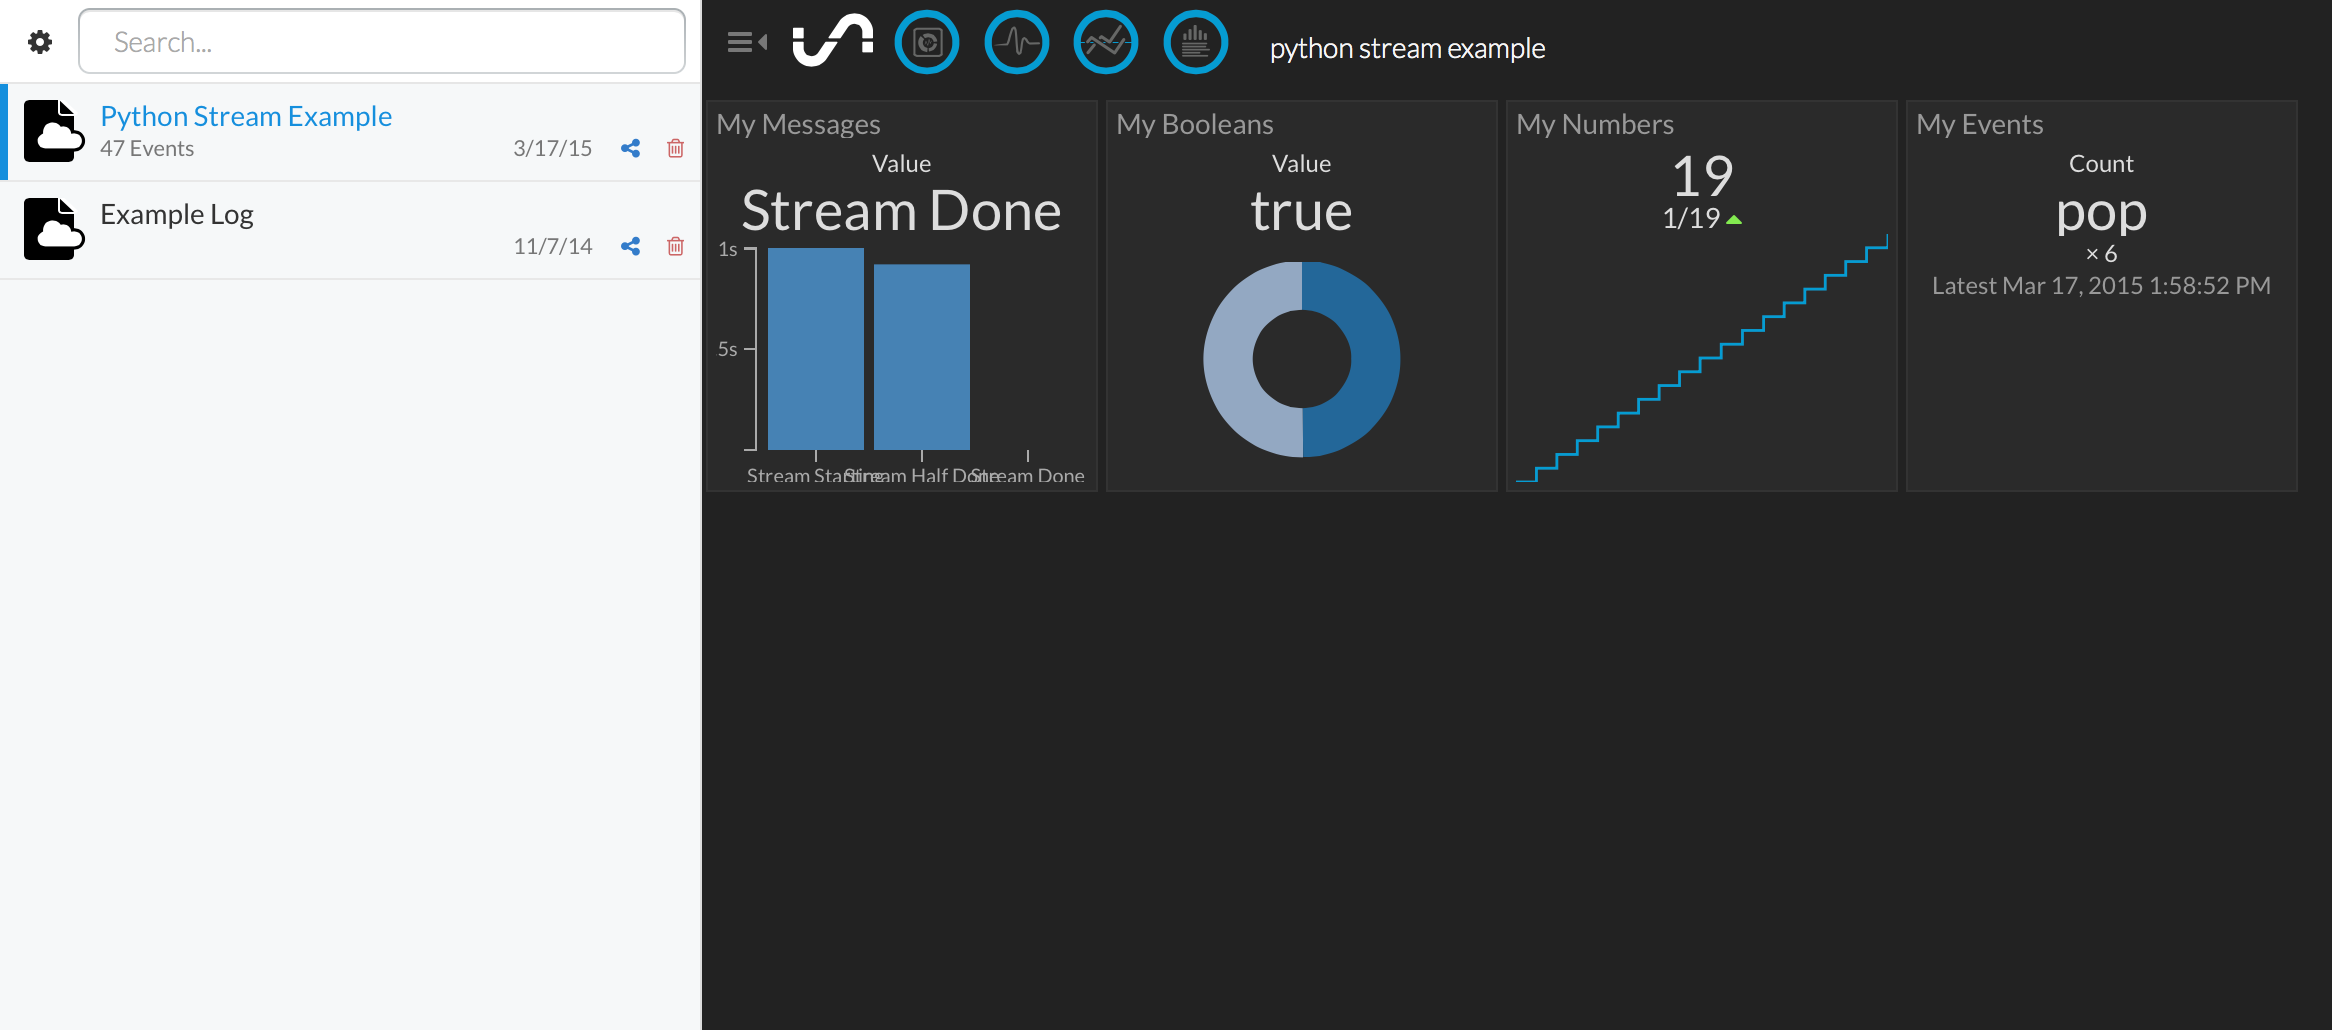Click the first bar in My Messages chart
The image size is (2332, 1030).
tap(816, 349)
